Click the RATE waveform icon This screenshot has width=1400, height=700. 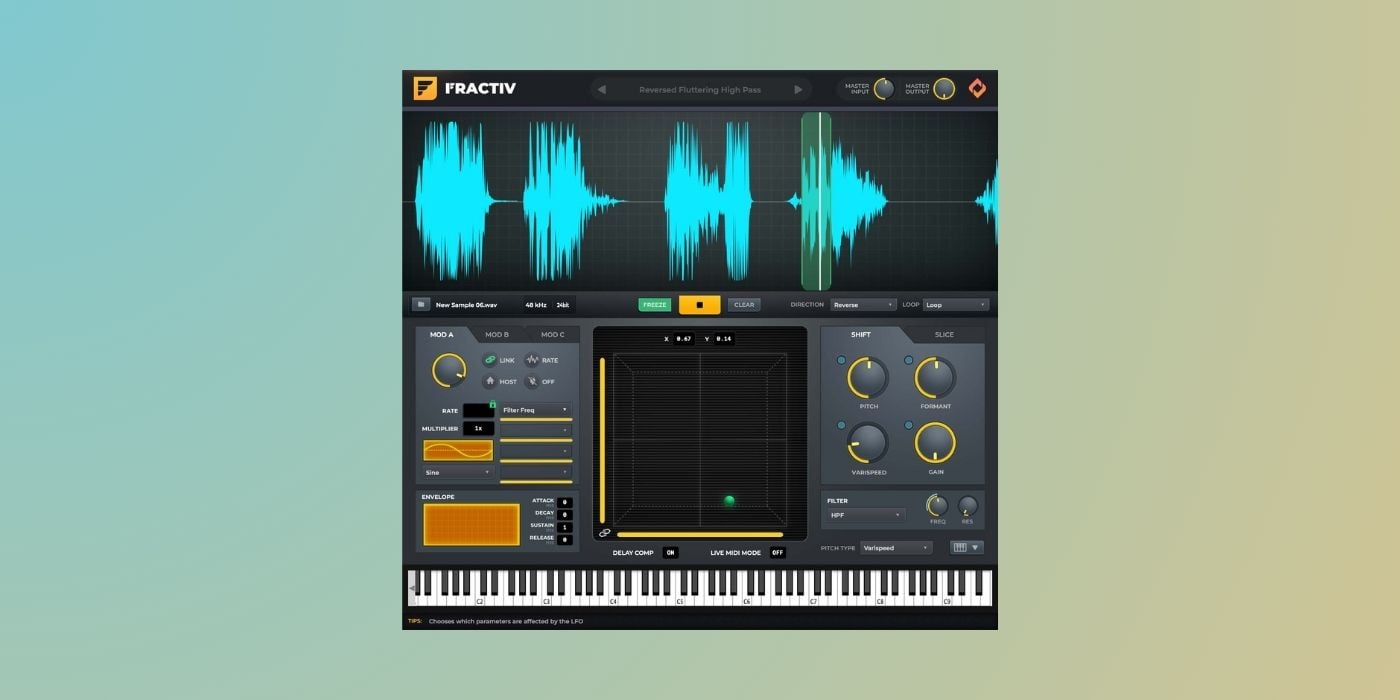(x=532, y=360)
